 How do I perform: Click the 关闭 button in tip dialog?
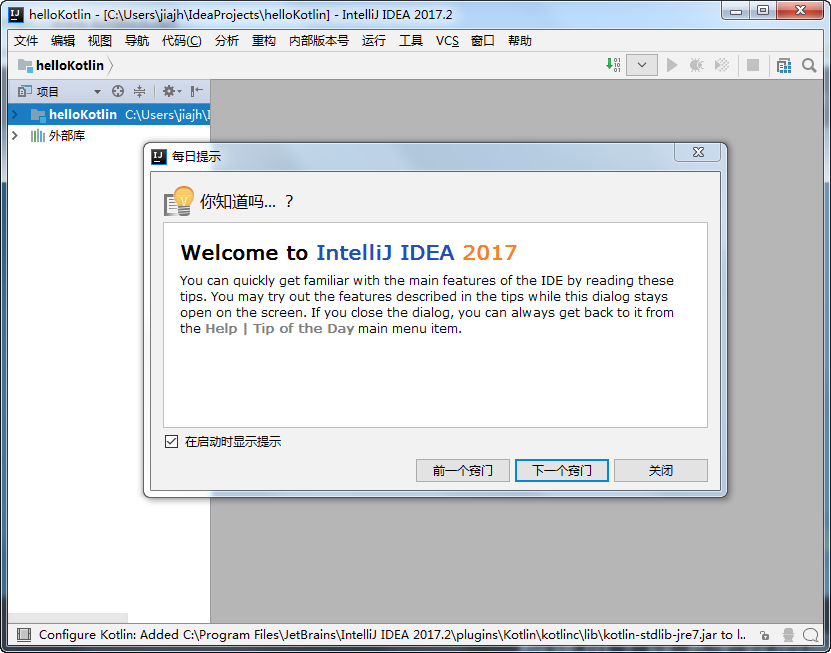661,470
